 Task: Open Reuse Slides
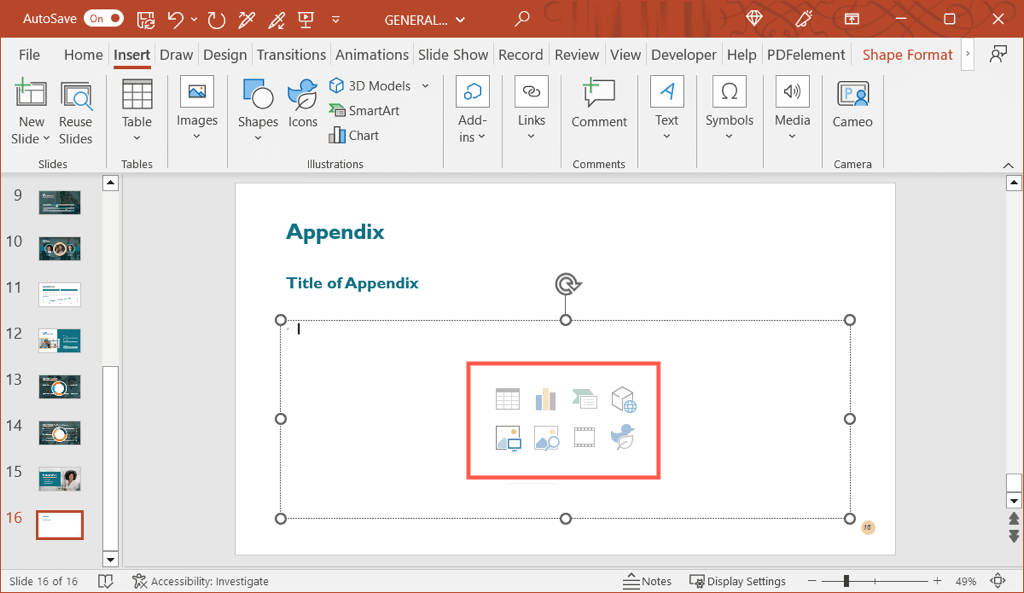tap(76, 113)
